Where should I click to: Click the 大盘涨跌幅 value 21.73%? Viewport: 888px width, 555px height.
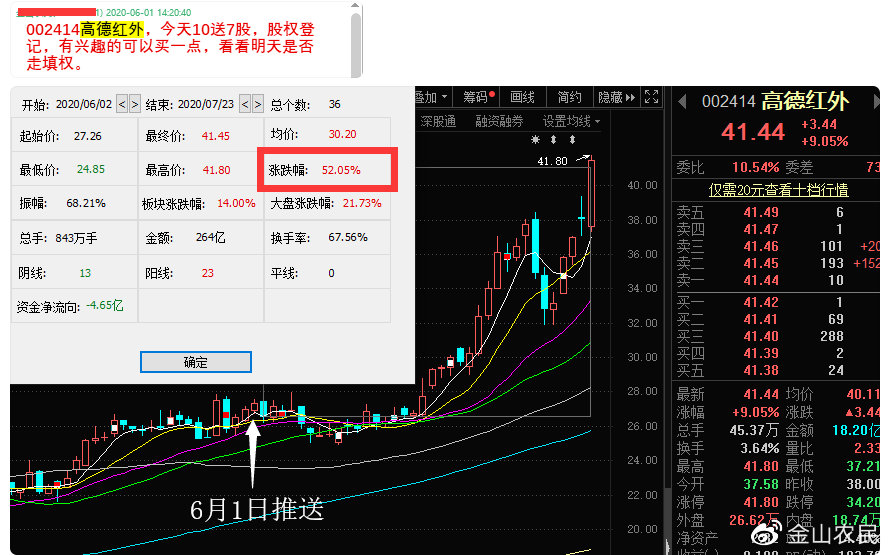pyautogui.click(x=362, y=203)
